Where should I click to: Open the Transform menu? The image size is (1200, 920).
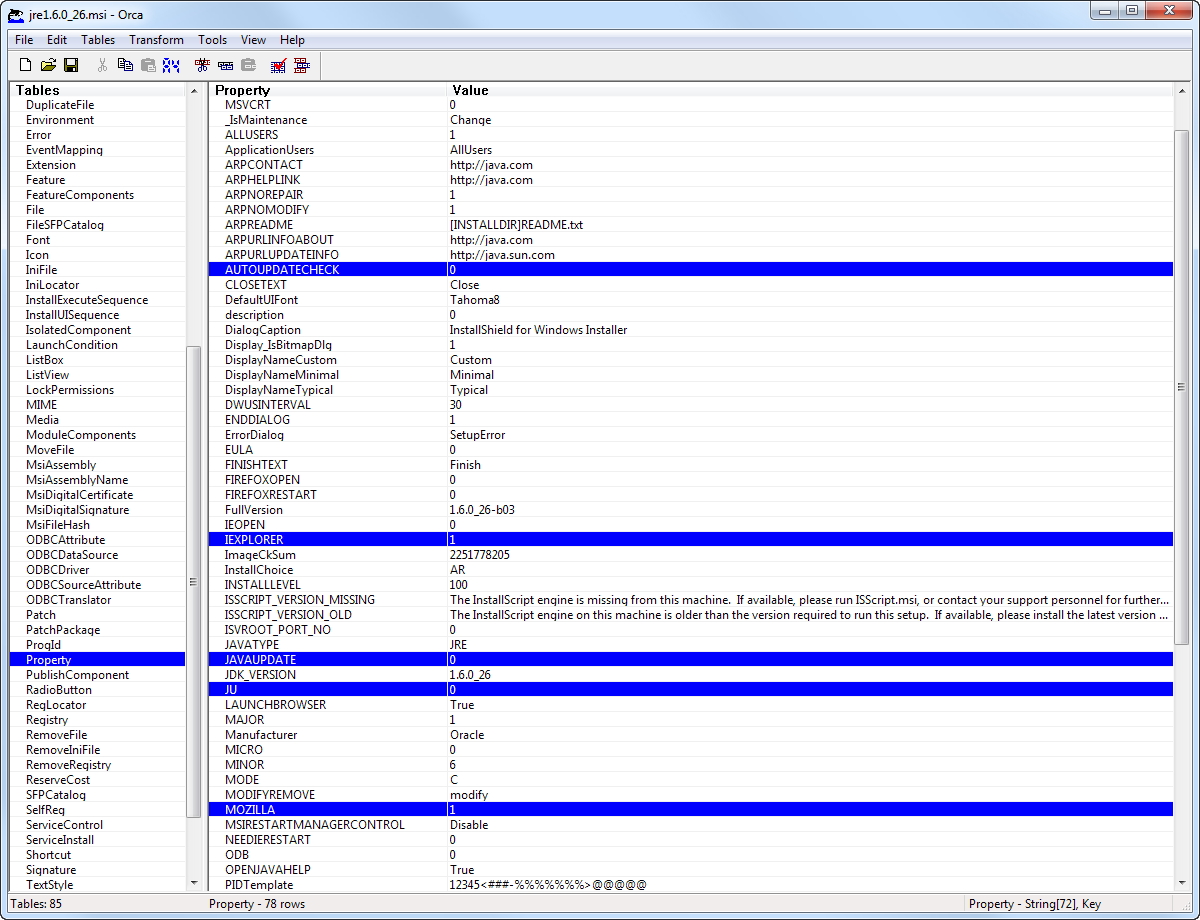tap(156, 40)
